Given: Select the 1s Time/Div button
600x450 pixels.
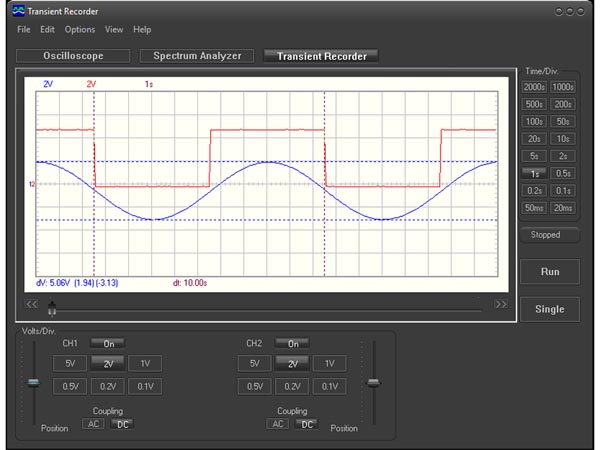Looking at the screenshot, I should pyautogui.click(x=534, y=173).
